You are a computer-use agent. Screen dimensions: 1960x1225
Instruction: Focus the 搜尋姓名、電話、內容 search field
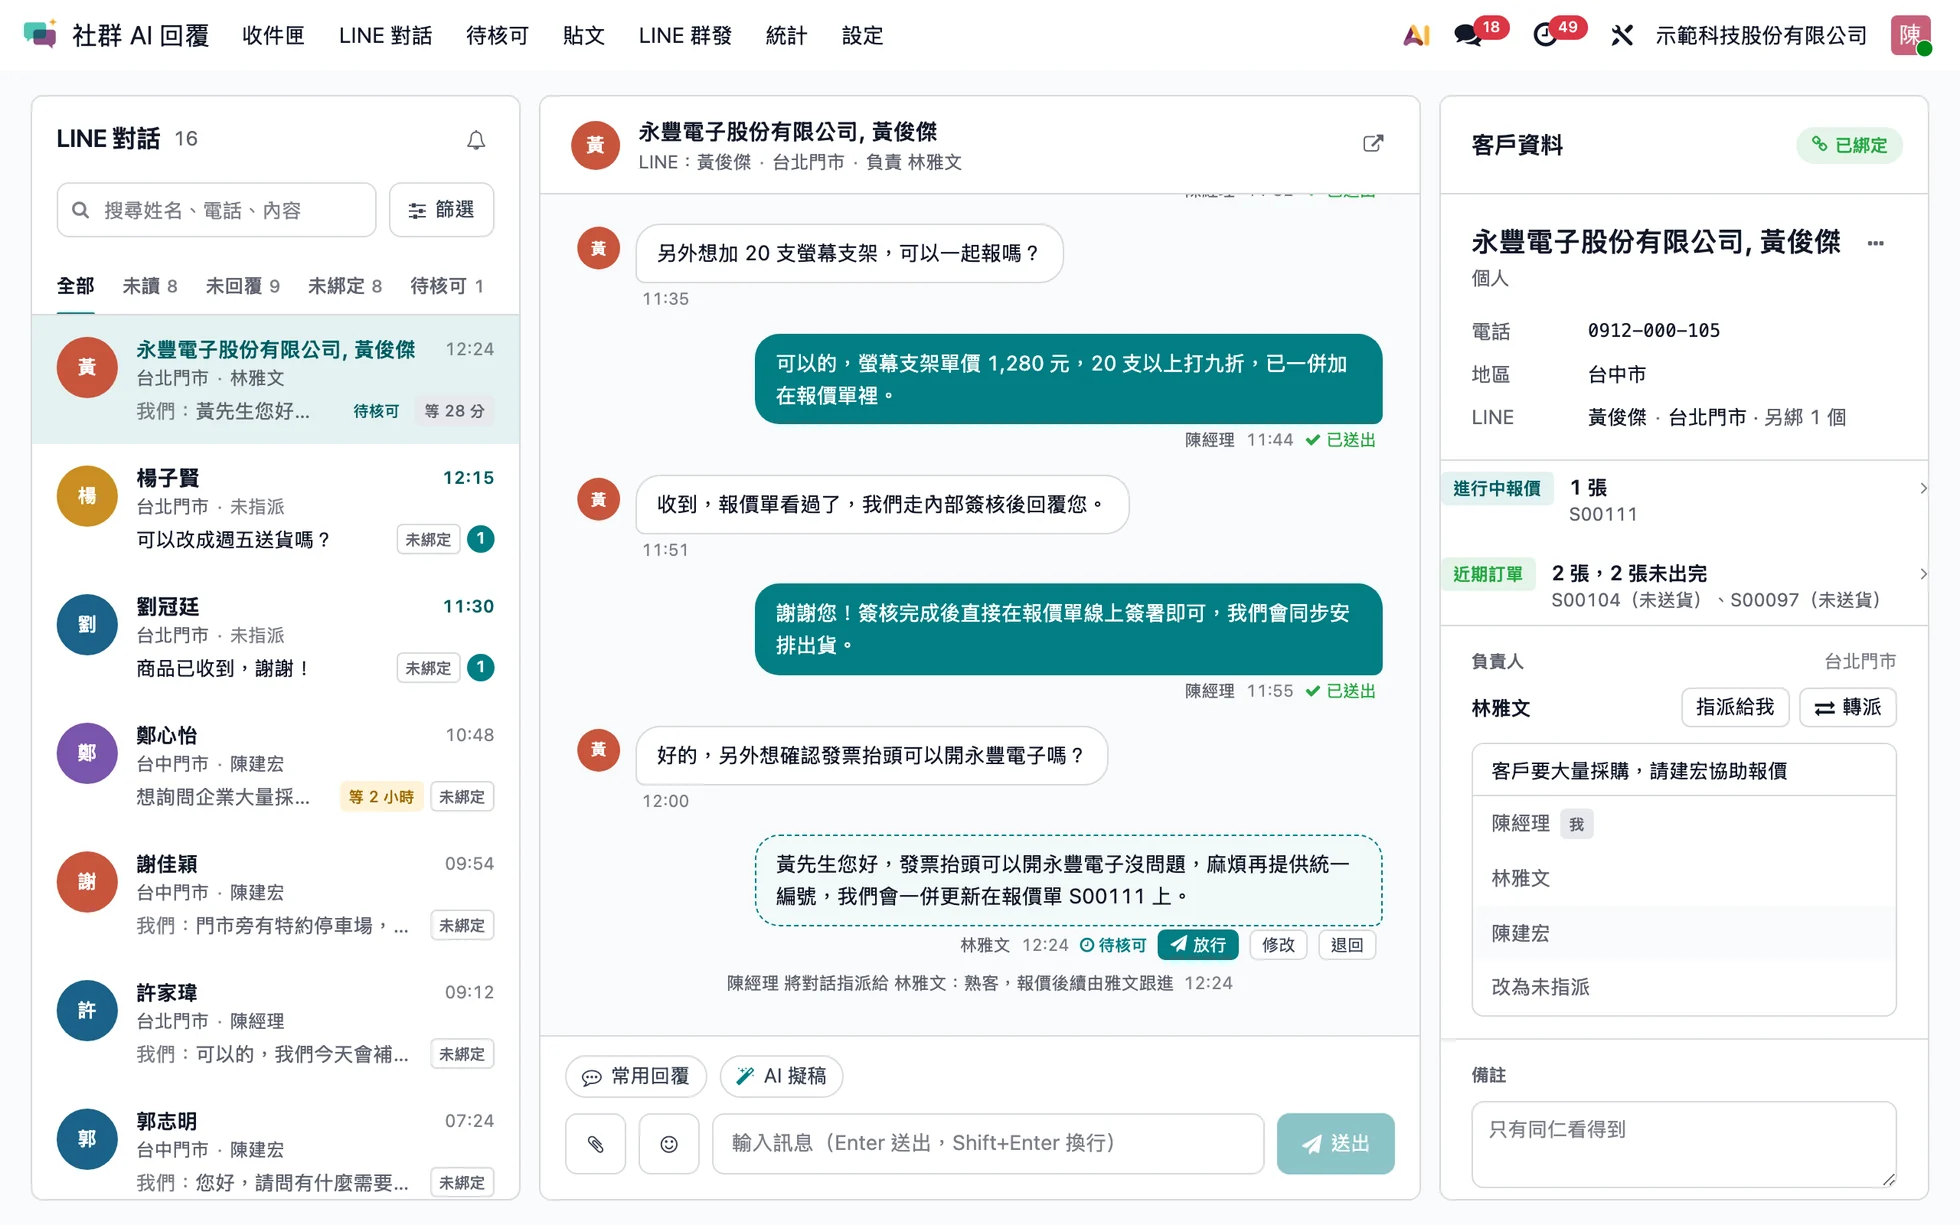click(x=217, y=210)
